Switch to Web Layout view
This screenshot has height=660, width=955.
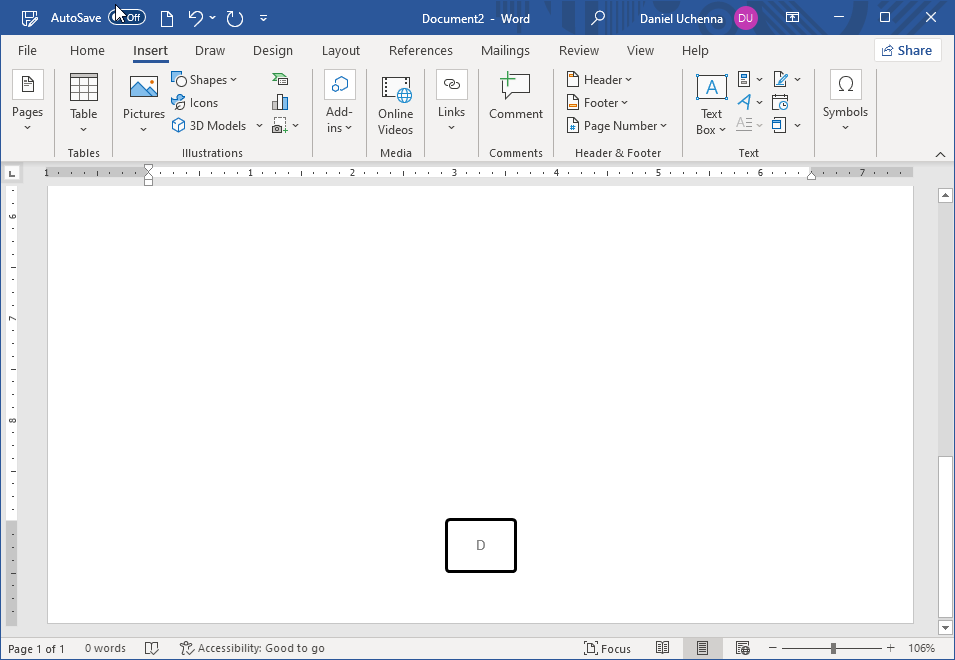coord(742,648)
